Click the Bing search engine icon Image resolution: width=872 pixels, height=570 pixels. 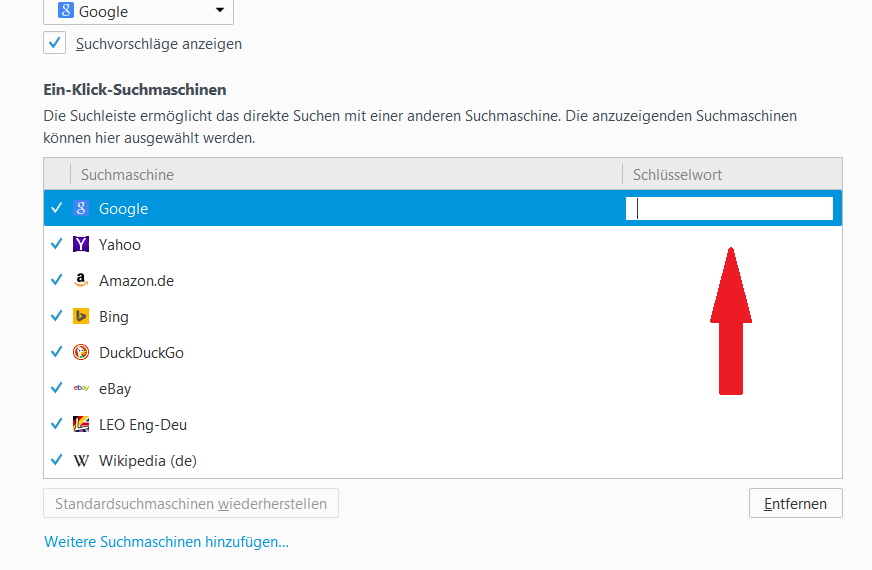[x=81, y=317]
